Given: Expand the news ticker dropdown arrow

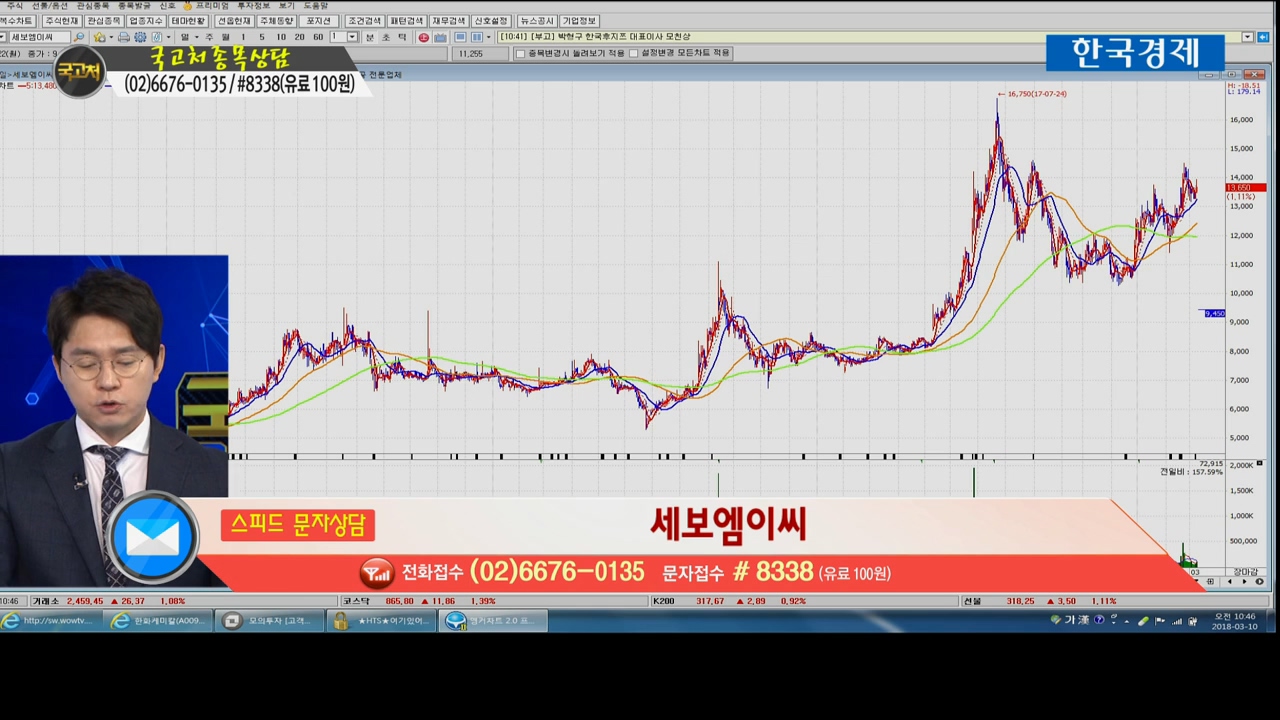Looking at the screenshot, I should point(1248,37).
